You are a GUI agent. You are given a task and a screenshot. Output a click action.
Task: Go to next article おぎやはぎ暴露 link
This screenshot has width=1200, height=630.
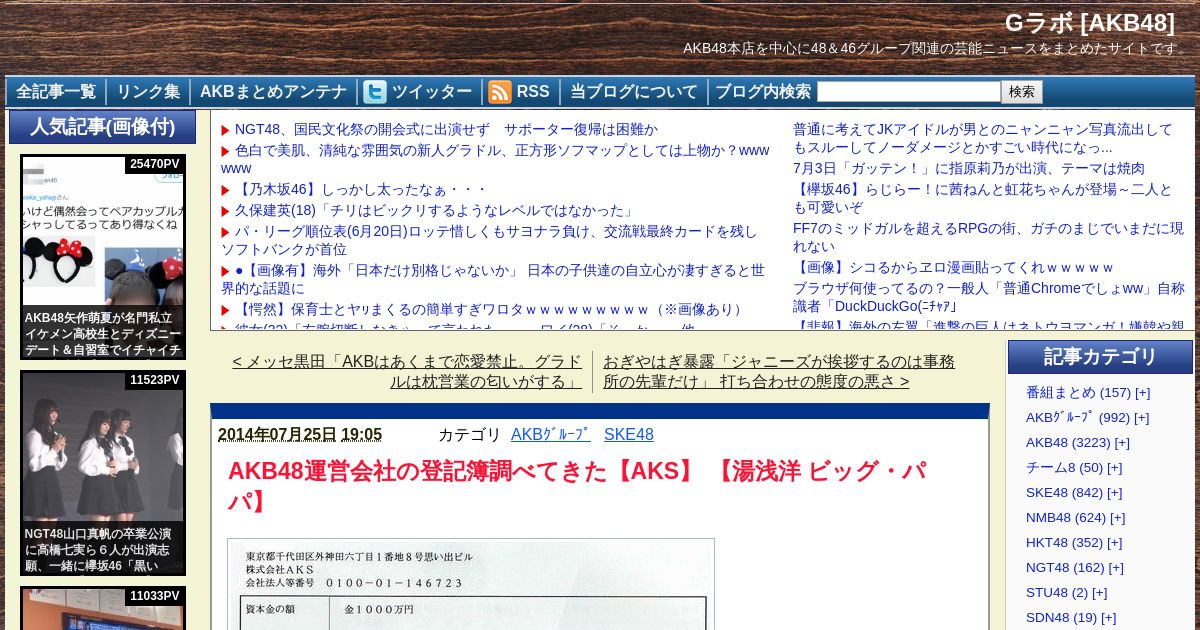[779, 371]
